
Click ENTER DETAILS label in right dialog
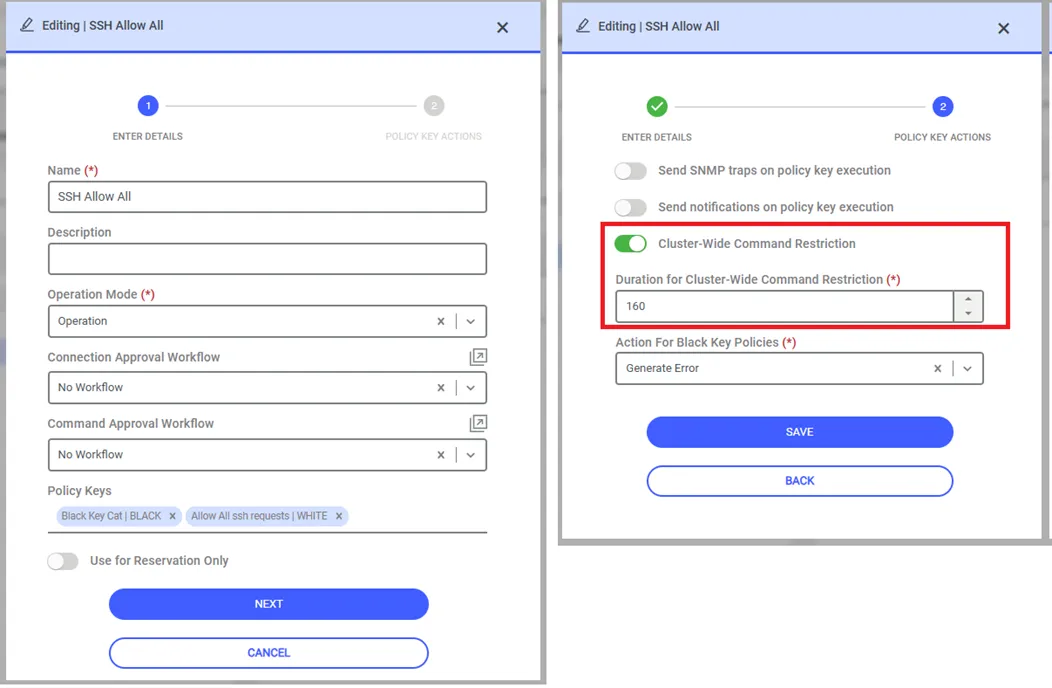[x=657, y=137]
